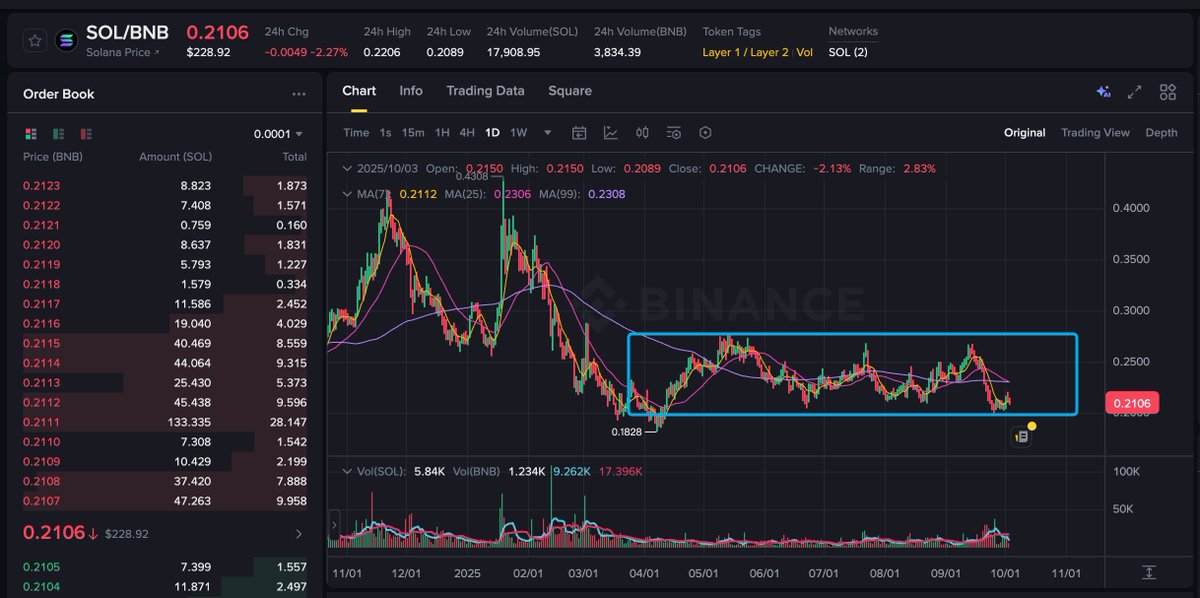The height and width of the screenshot is (598, 1200).
Task: Expand the chart to fullscreen
Action: [1135, 92]
